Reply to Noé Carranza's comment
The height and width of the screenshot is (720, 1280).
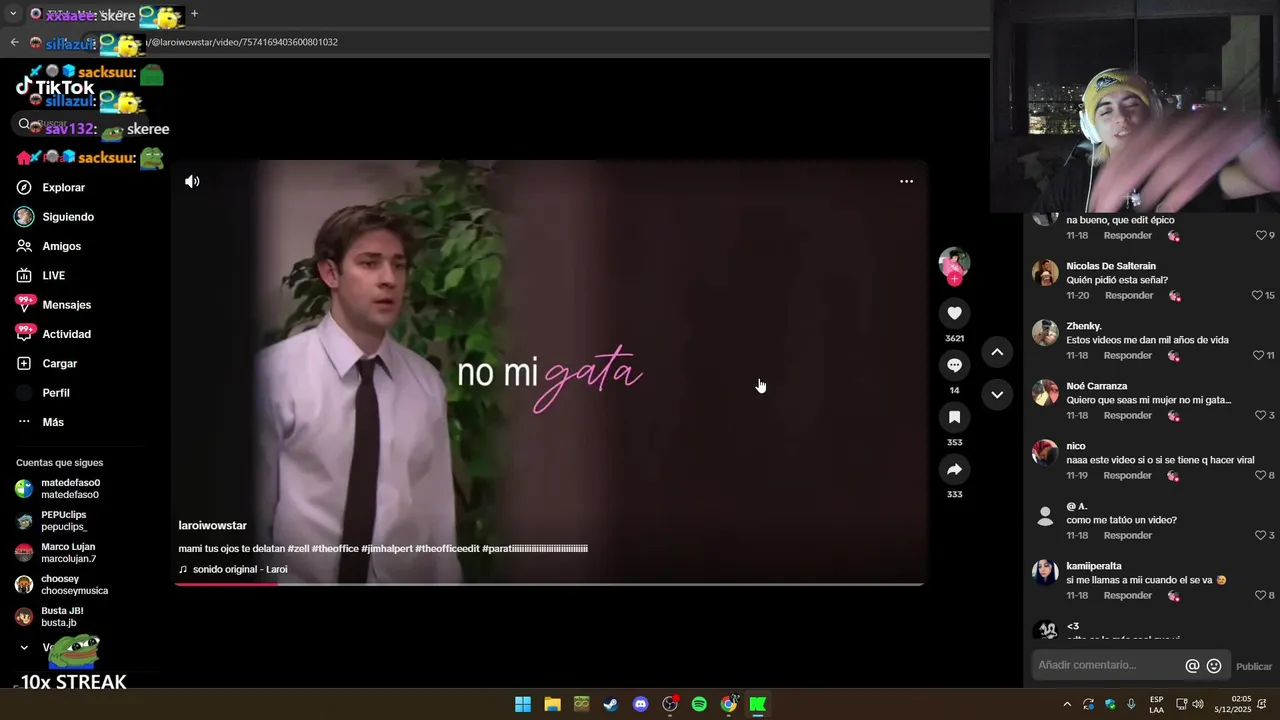[1128, 416]
